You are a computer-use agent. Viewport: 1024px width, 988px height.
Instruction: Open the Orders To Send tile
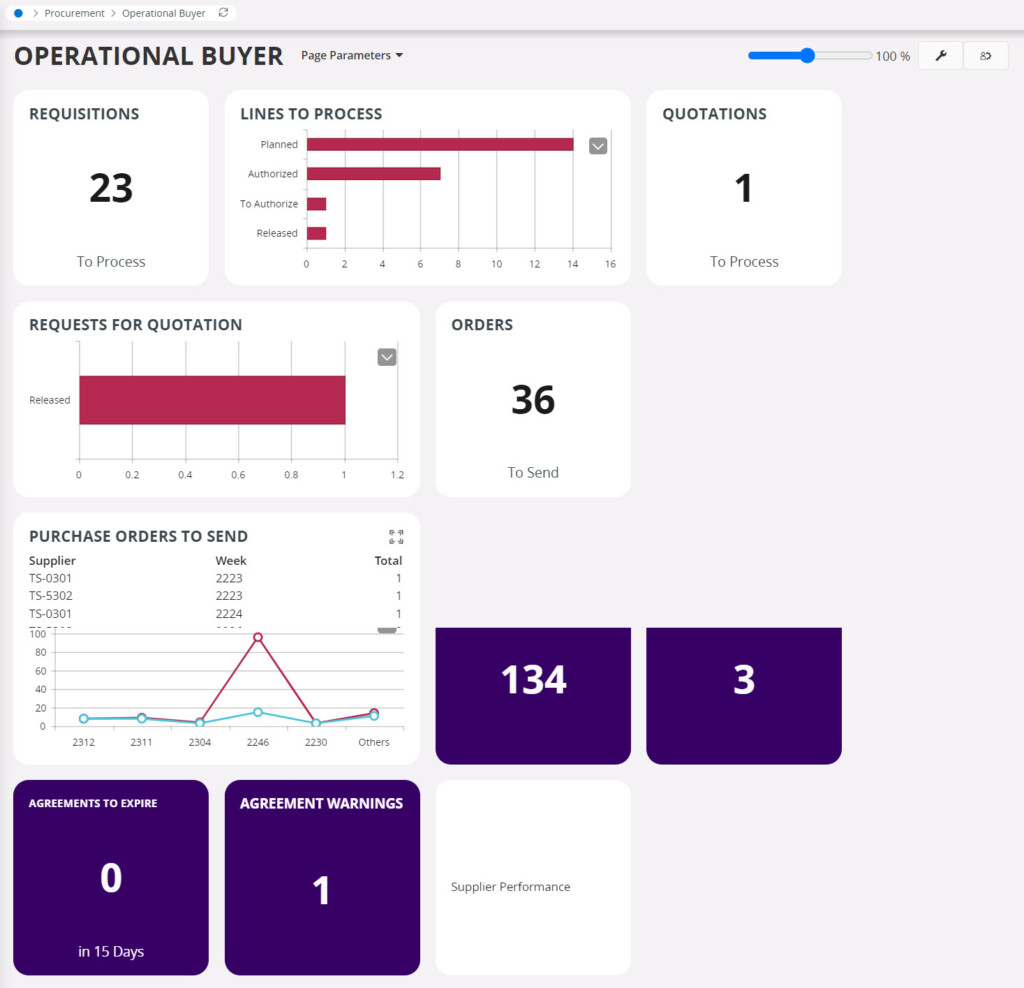pyautogui.click(x=533, y=399)
